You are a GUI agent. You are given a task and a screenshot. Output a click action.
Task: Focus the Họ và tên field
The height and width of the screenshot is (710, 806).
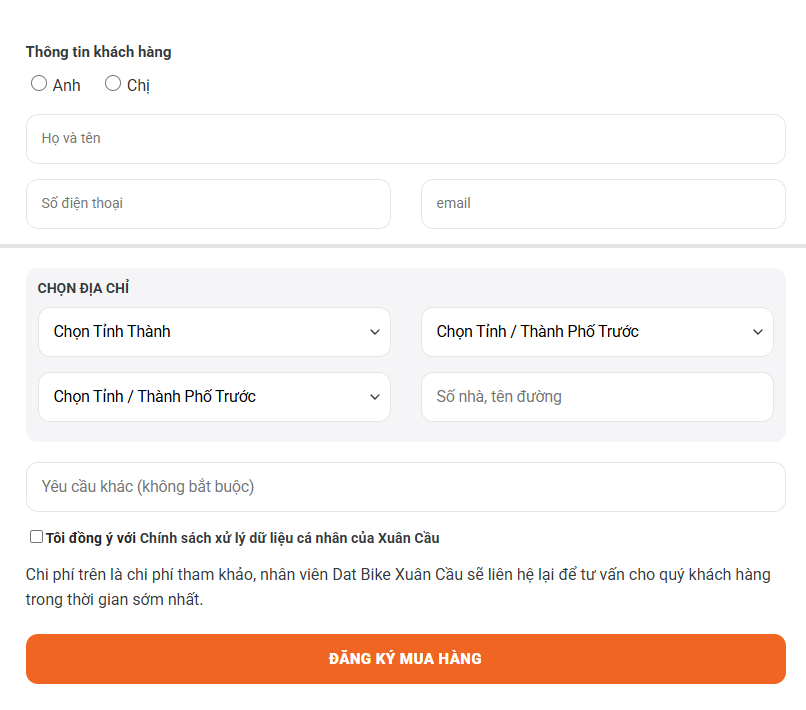click(x=405, y=139)
